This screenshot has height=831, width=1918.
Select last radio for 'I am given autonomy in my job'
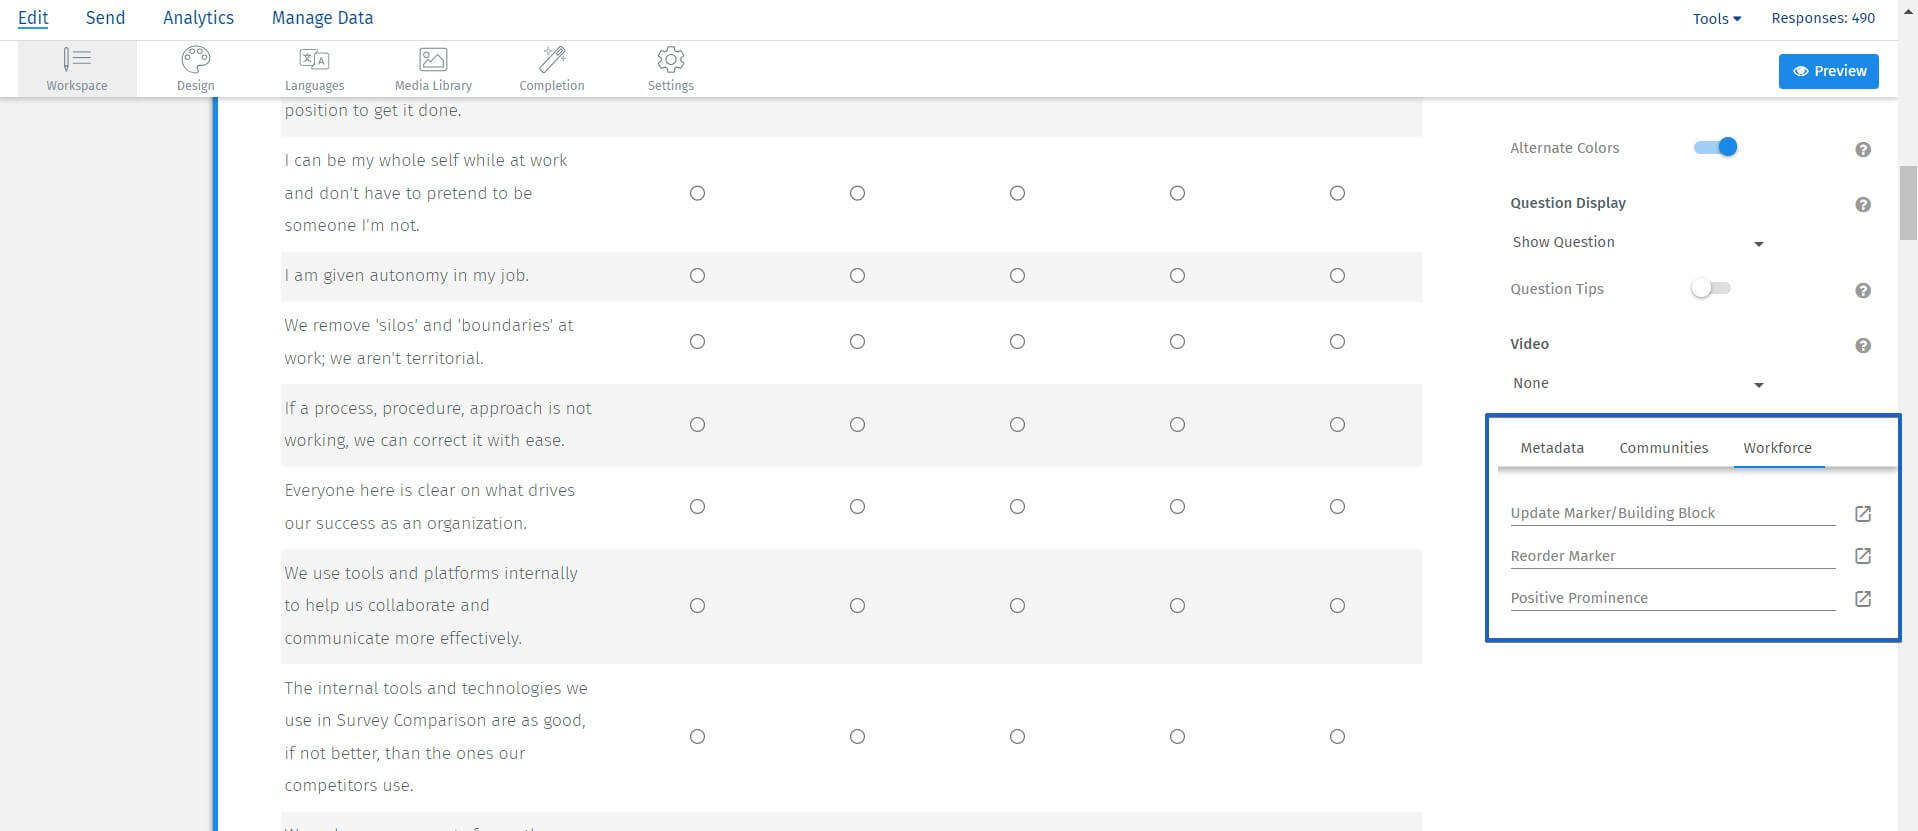[1337, 275]
